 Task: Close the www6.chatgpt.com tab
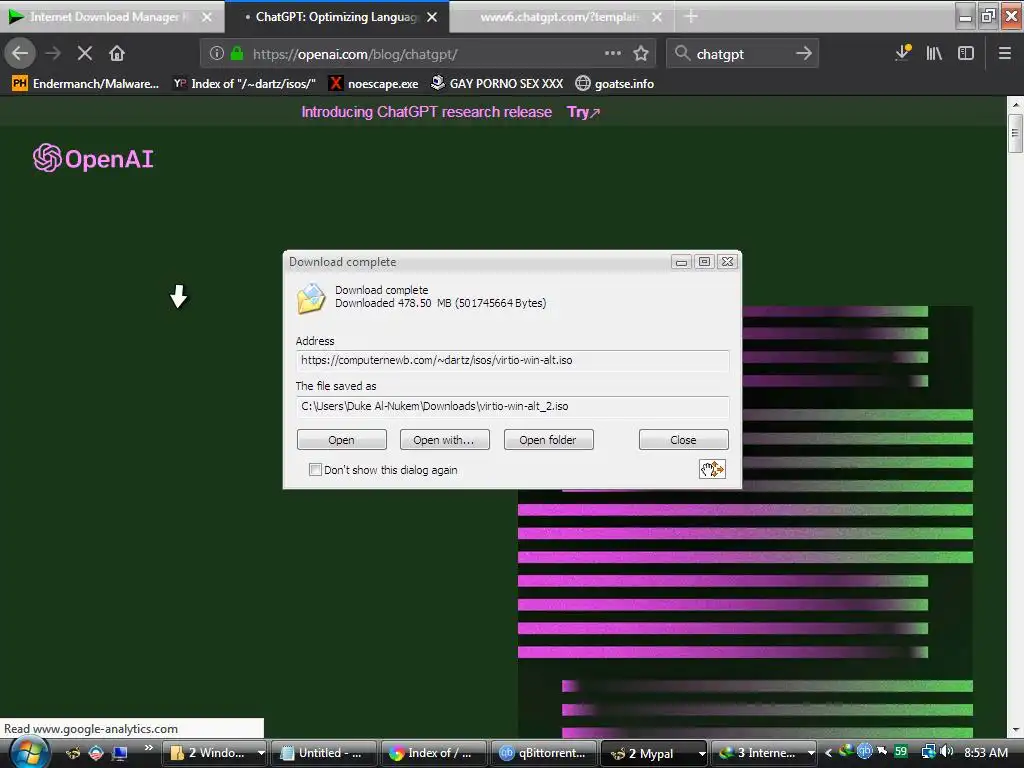[657, 17]
